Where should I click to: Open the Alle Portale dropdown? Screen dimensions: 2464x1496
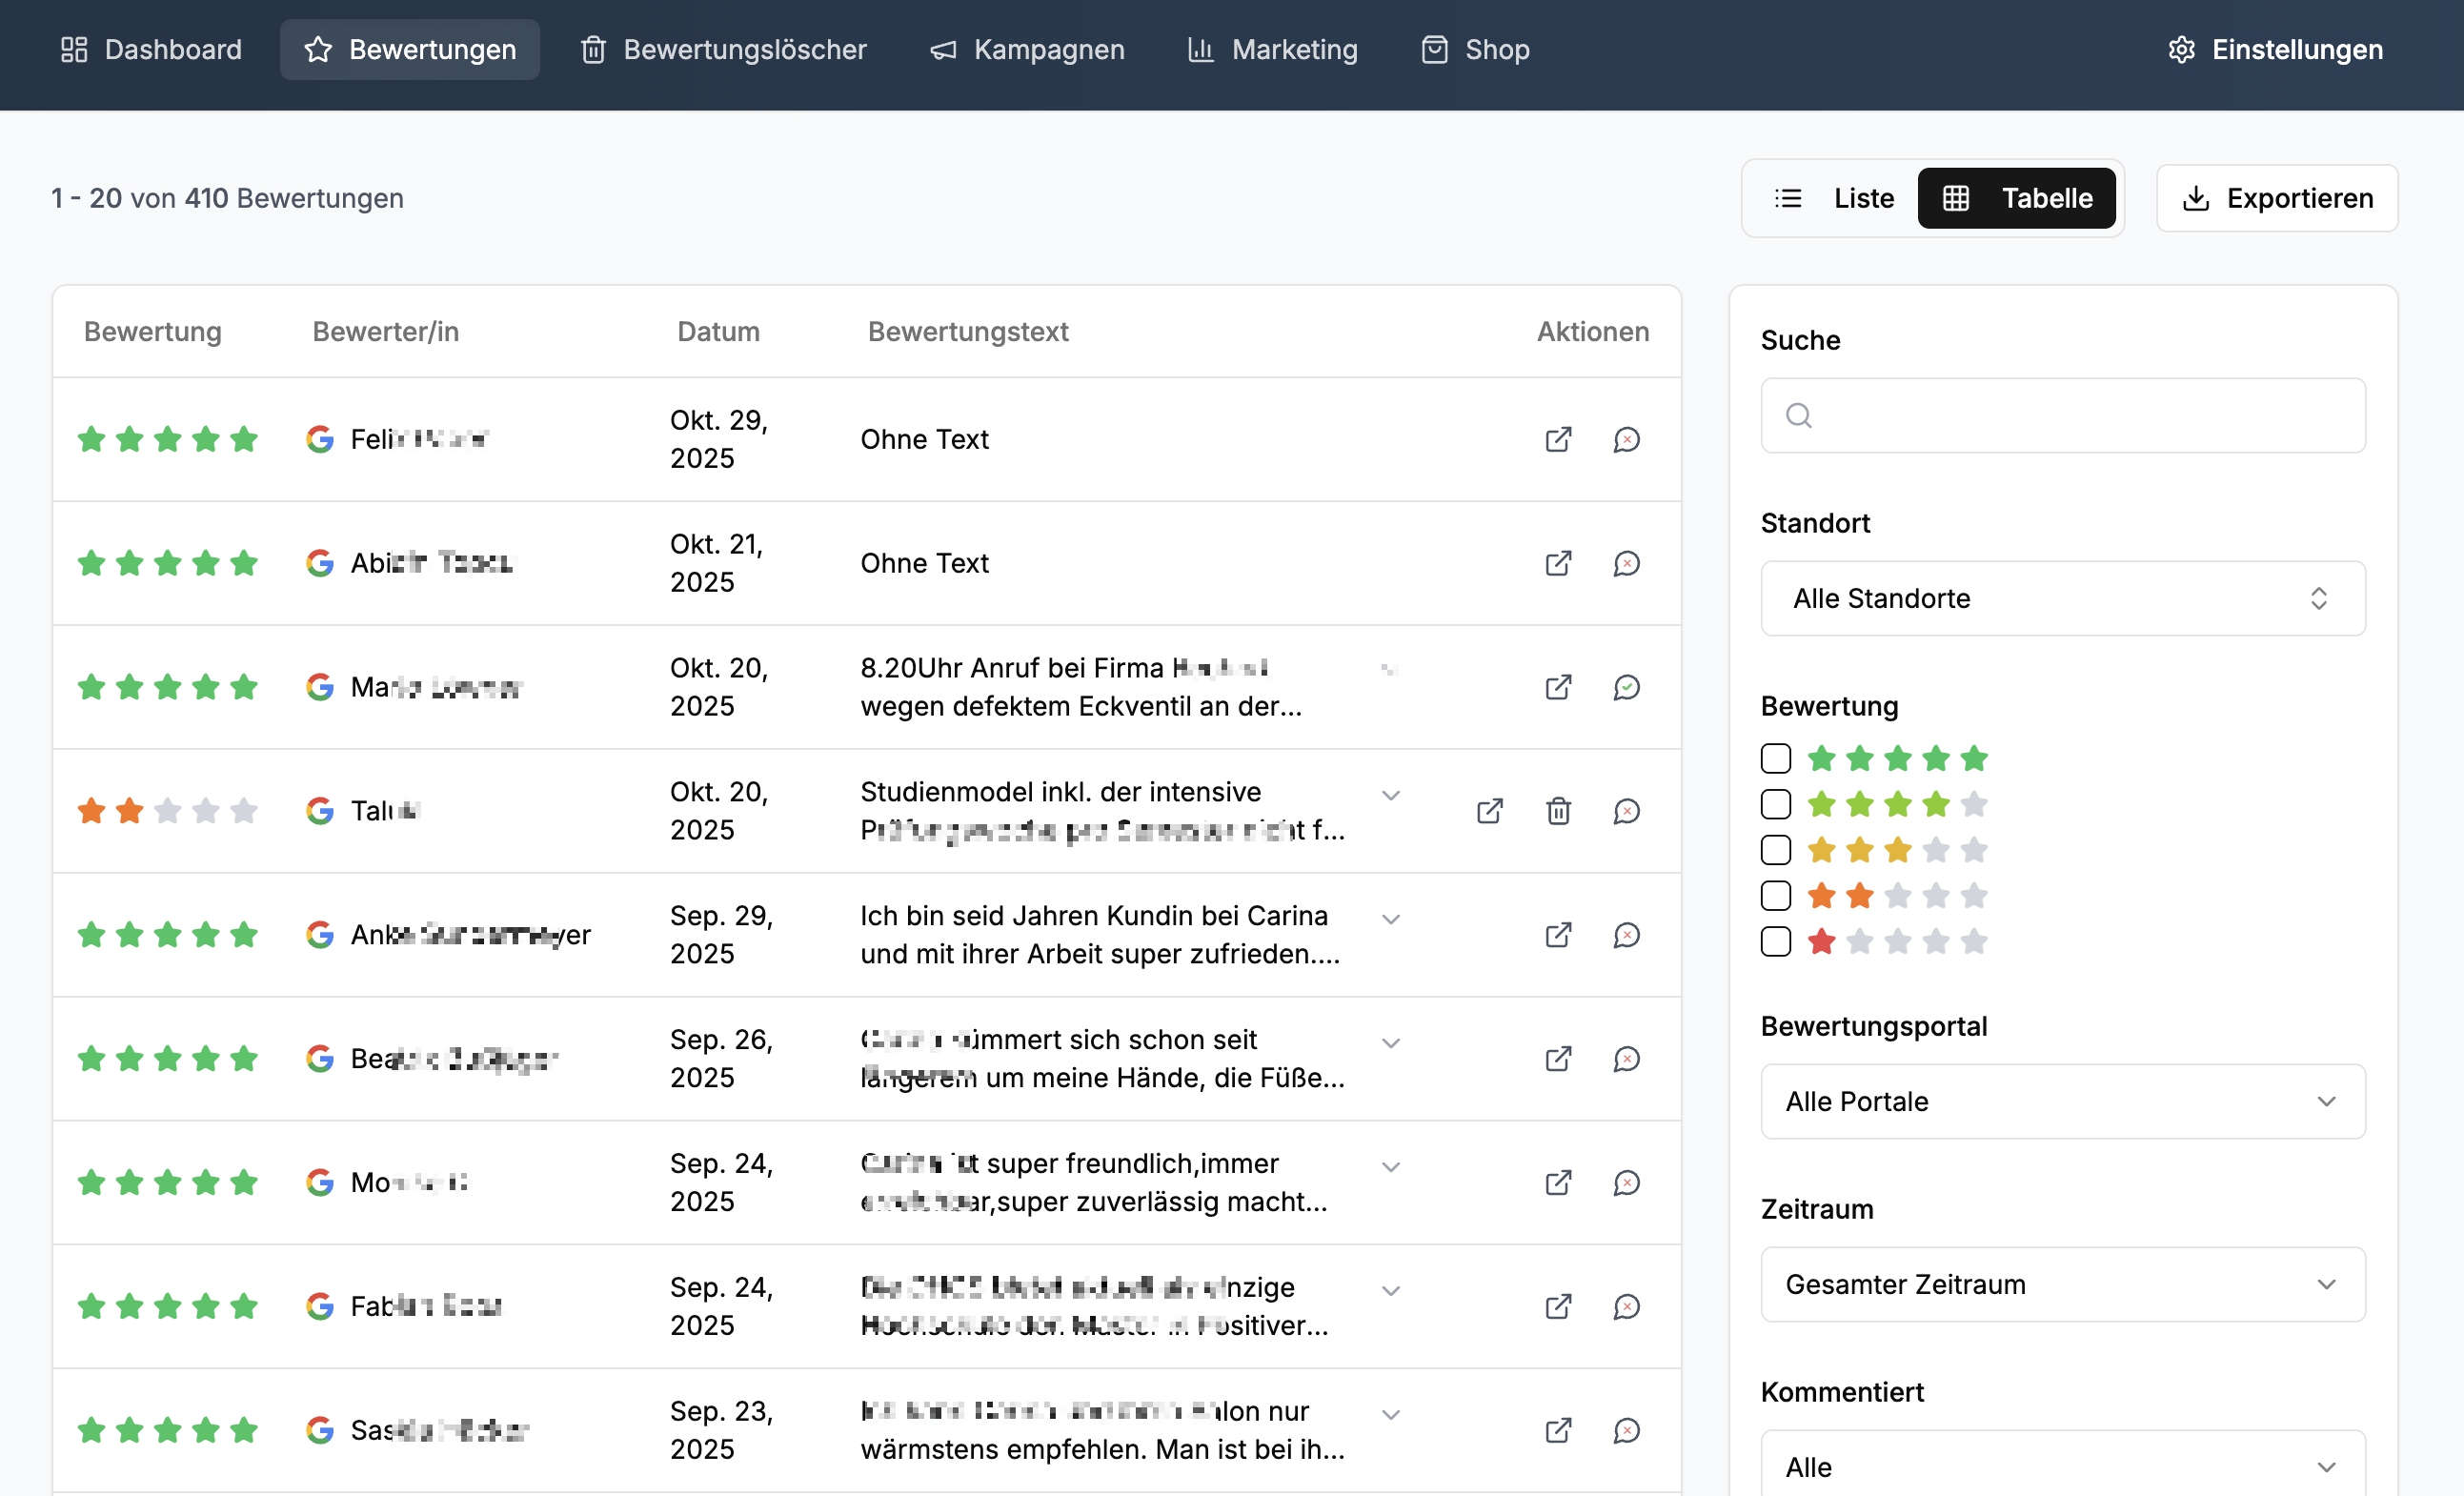(x=2062, y=1101)
